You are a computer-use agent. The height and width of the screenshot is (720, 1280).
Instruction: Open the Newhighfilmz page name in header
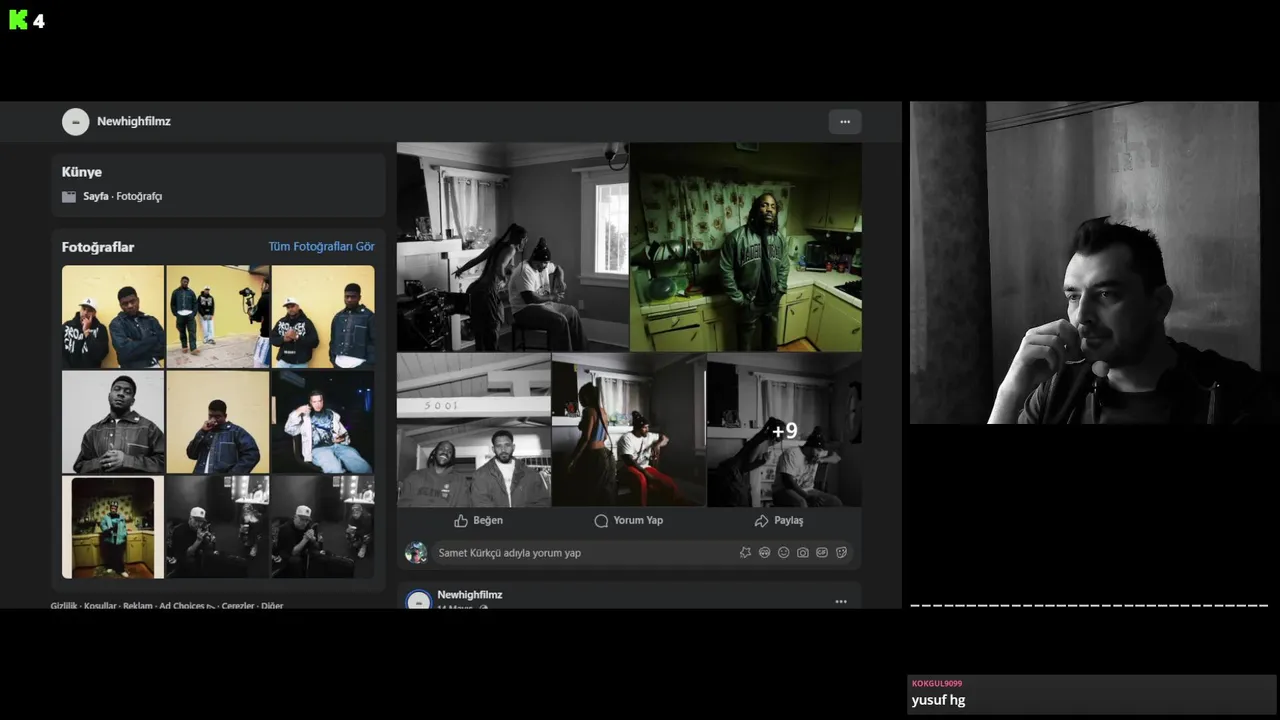pyautogui.click(x=134, y=121)
